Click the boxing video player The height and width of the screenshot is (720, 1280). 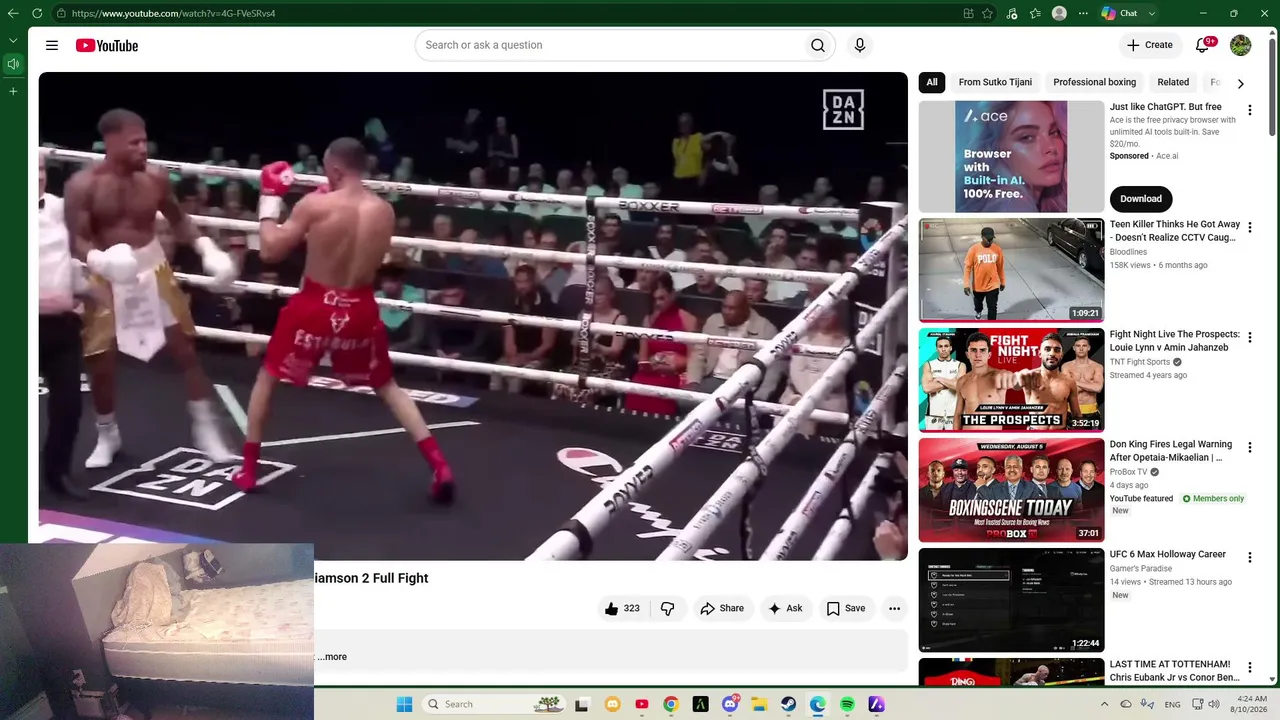click(473, 316)
